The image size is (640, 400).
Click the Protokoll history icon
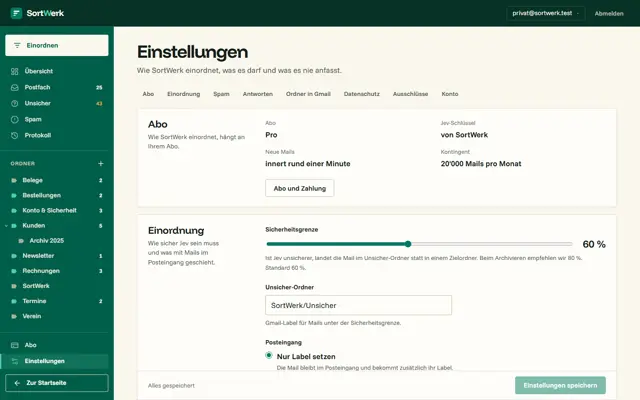15,136
